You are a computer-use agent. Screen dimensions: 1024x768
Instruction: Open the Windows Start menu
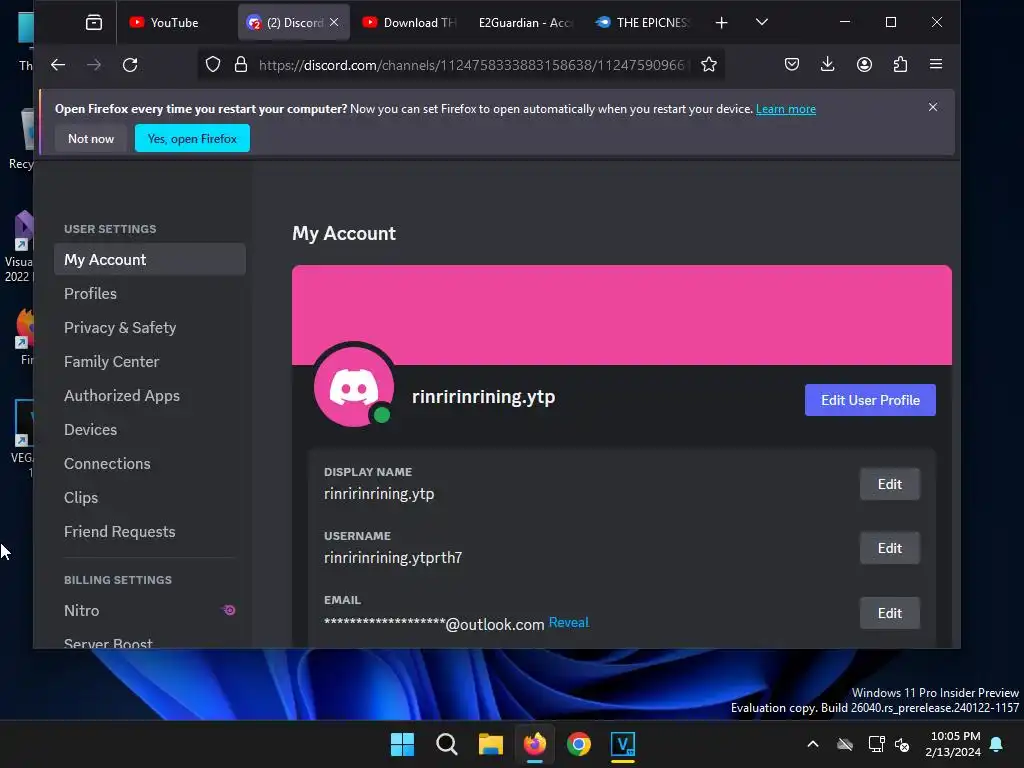(x=402, y=744)
